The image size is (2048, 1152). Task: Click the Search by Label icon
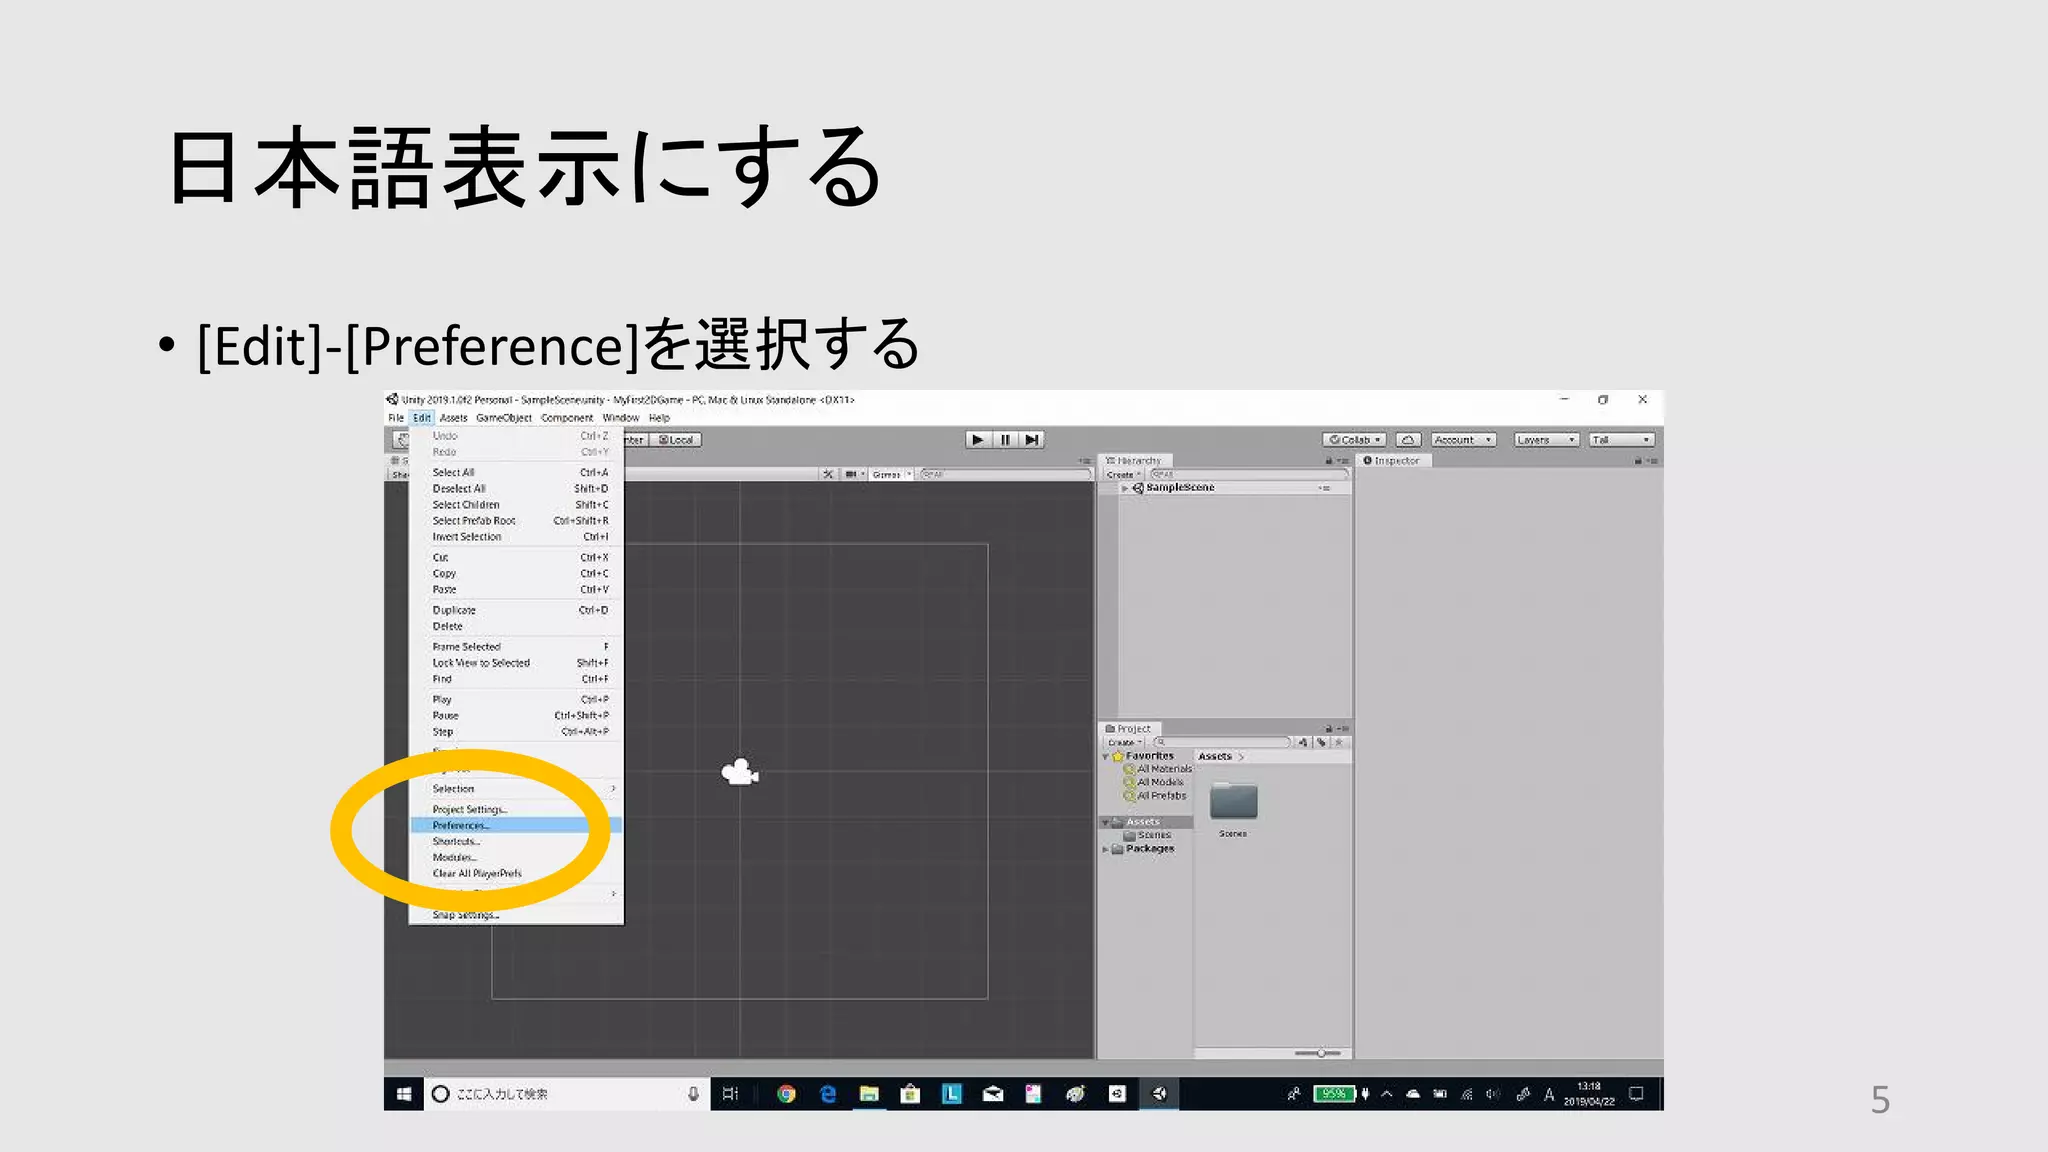[1321, 742]
